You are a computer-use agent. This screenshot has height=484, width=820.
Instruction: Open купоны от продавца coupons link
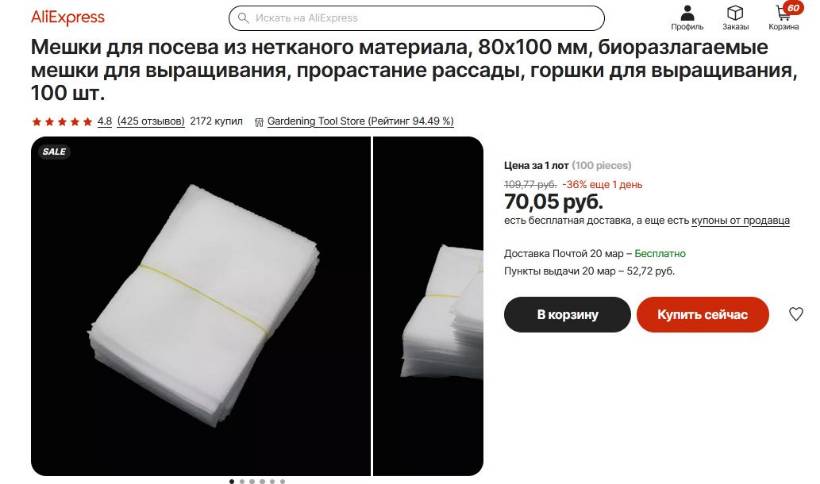click(x=740, y=221)
